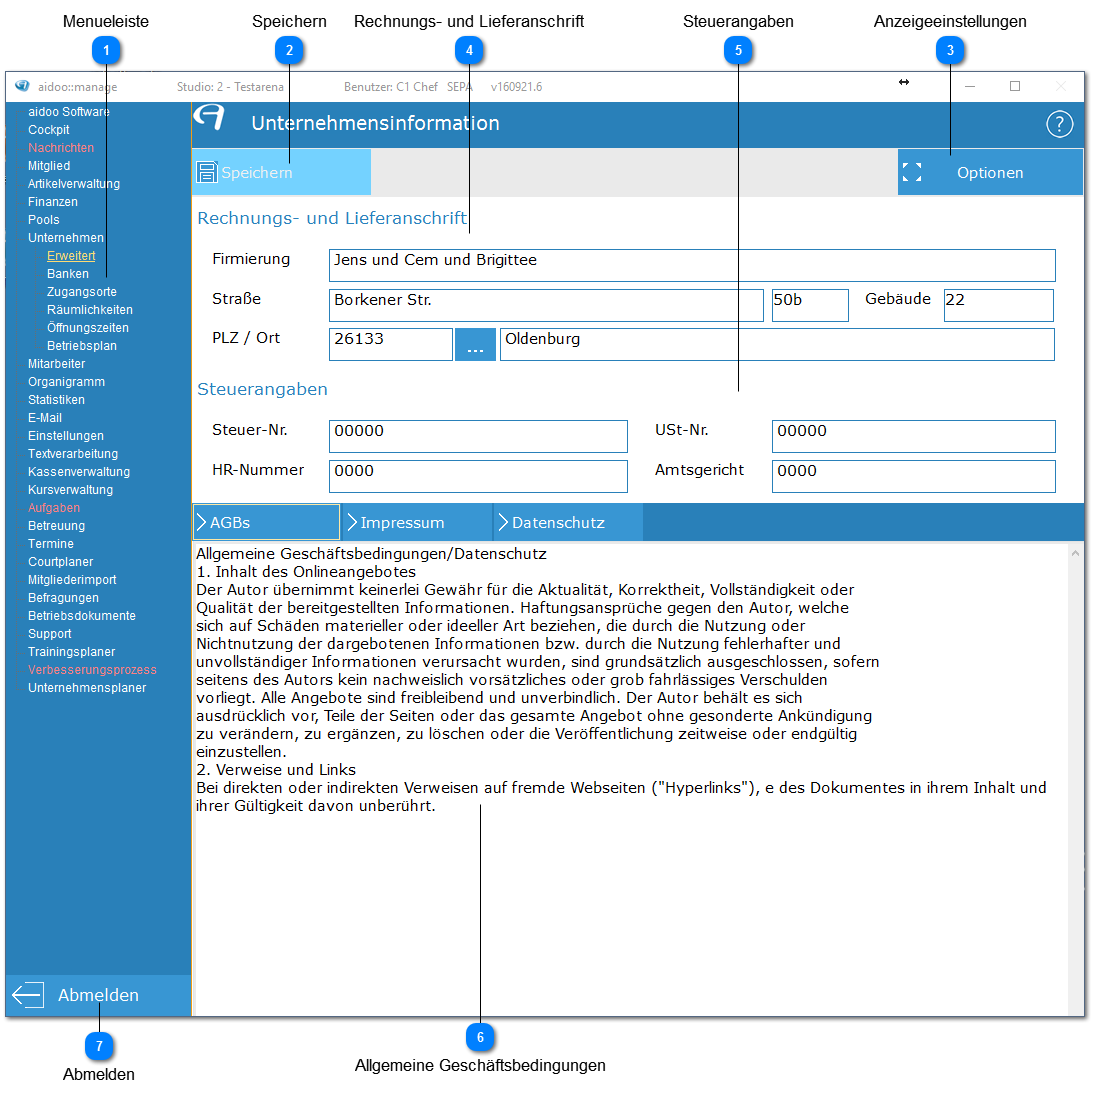1094x1100 pixels.
Task: Open Betriebsdokumente in sidebar menu
Action: (x=82, y=616)
